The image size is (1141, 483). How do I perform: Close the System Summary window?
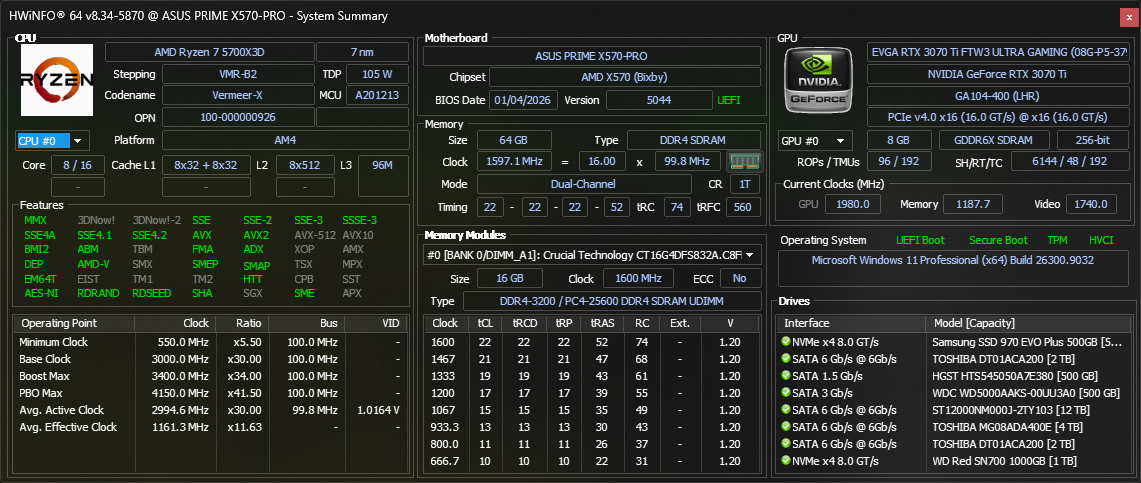coord(1129,16)
